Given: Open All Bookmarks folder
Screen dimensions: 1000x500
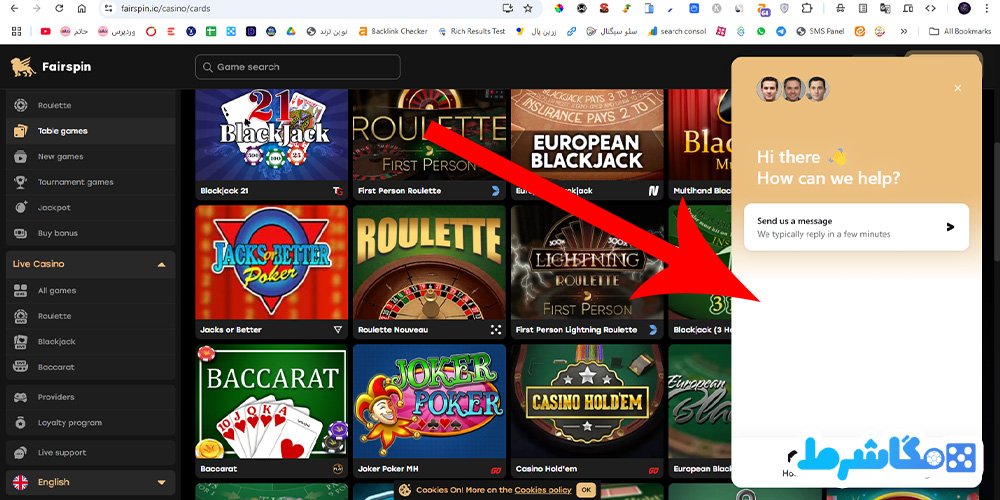Looking at the screenshot, I should 960,31.
